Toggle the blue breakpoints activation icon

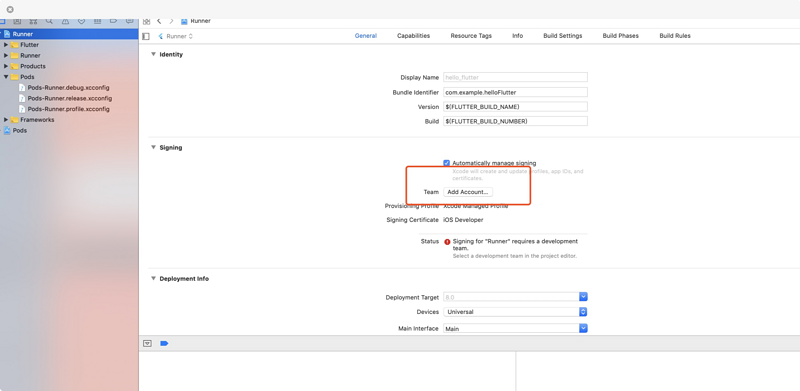(x=164, y=344)
